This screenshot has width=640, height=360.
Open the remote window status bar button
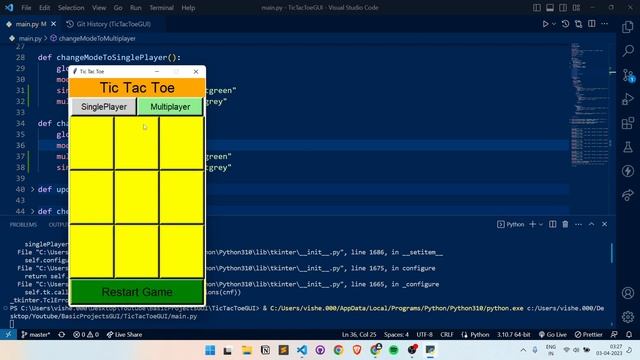click(8, 334)
